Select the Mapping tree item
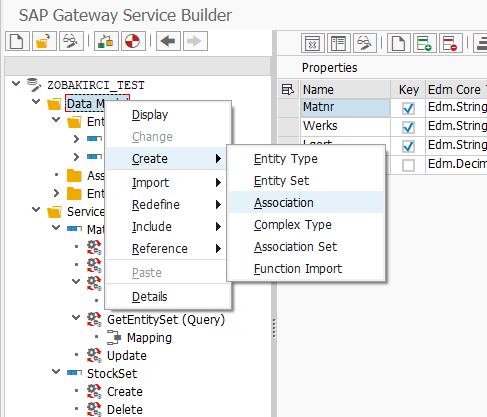 (x=149, y=338)
